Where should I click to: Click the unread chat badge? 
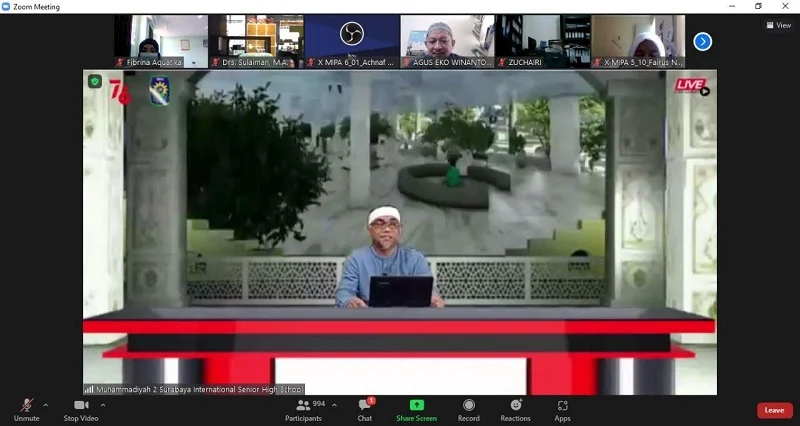[x=371, y=401]
